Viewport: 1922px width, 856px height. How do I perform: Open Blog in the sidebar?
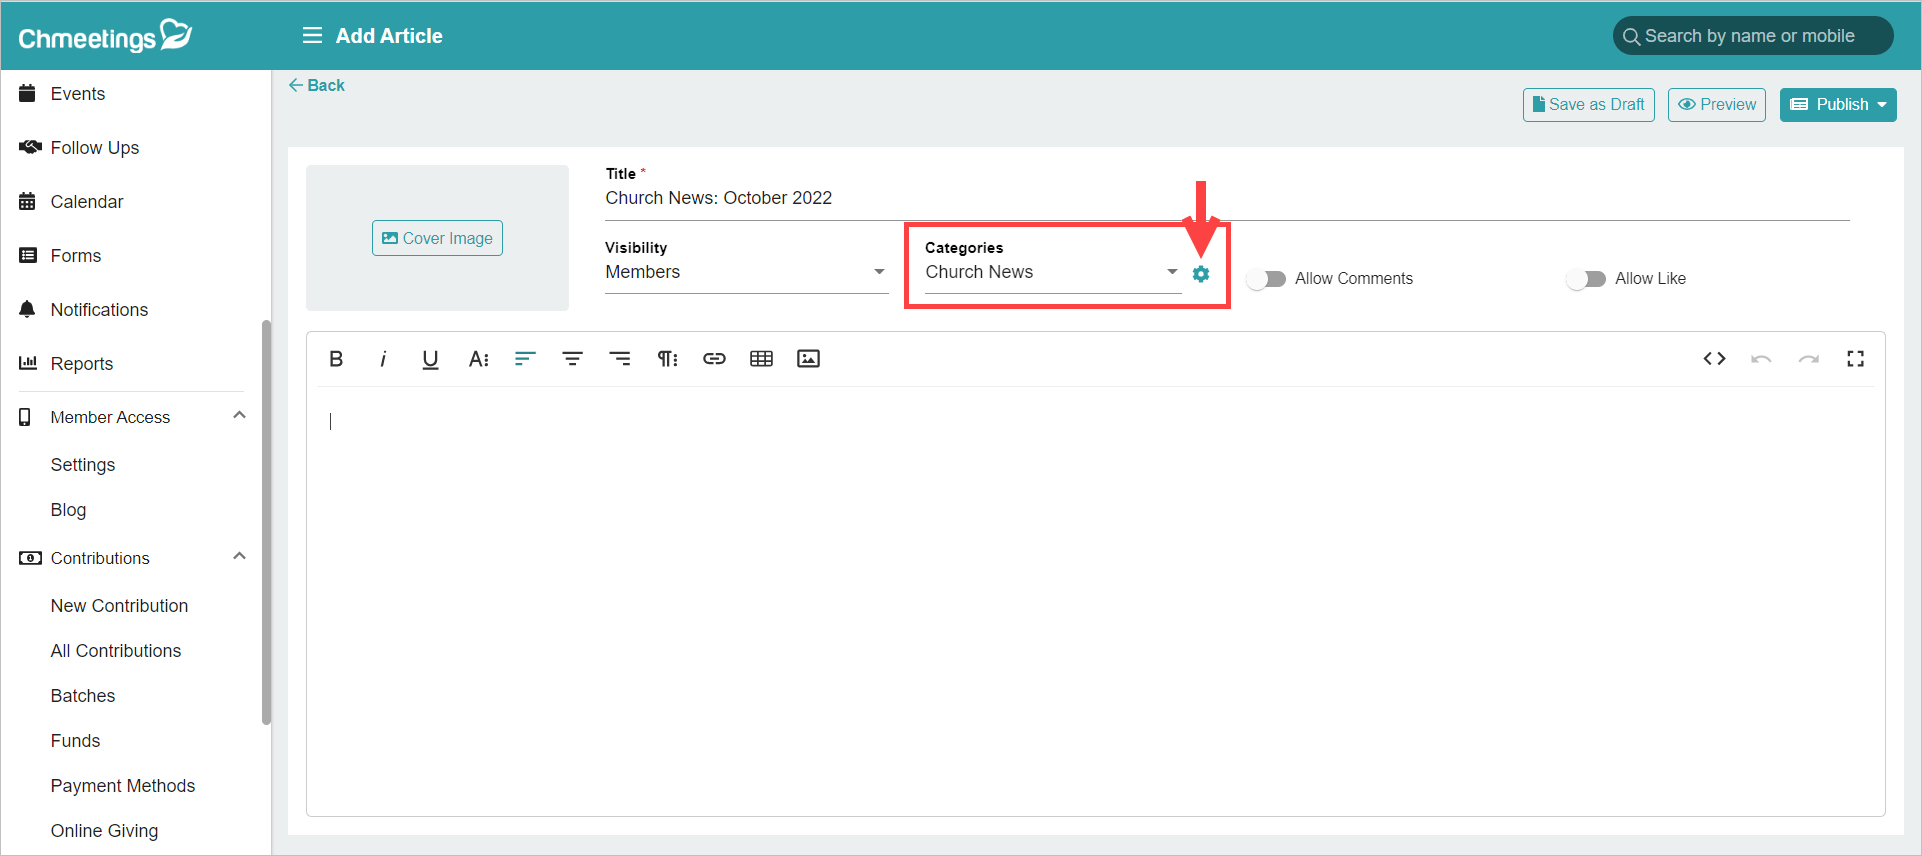(x=68, y=510)
